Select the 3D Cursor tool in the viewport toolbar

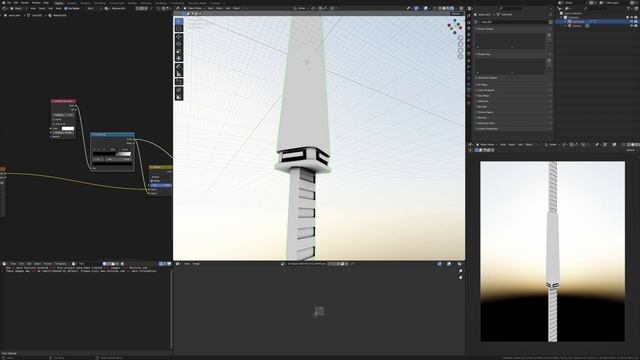[179, 28]
